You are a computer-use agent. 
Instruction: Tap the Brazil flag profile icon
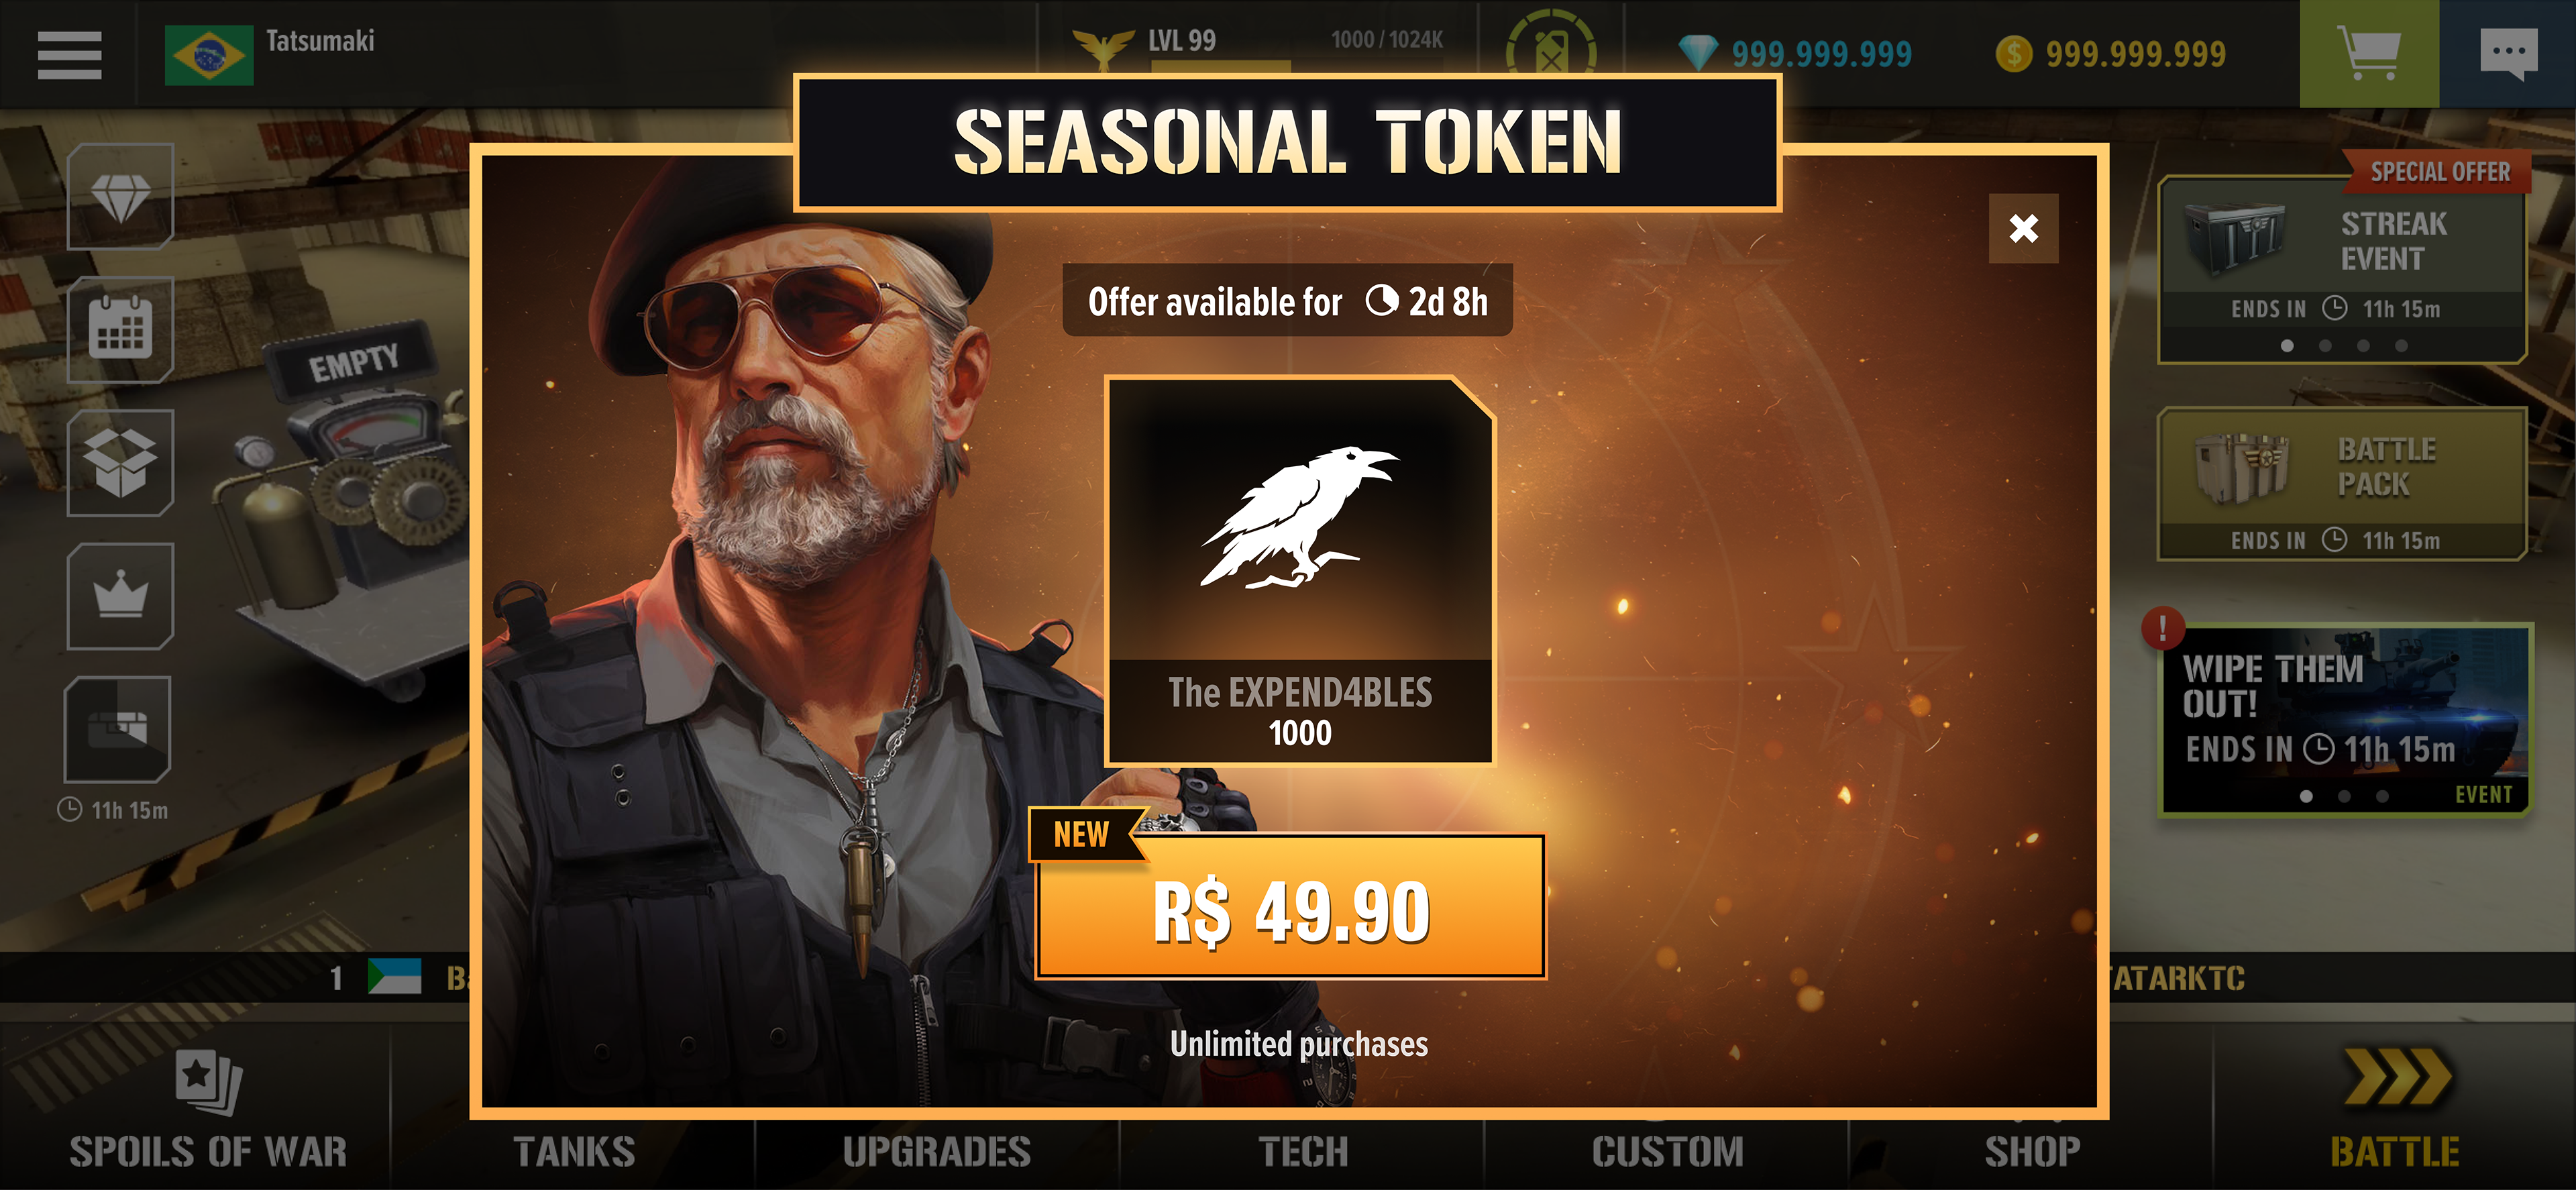click(209, 55)
